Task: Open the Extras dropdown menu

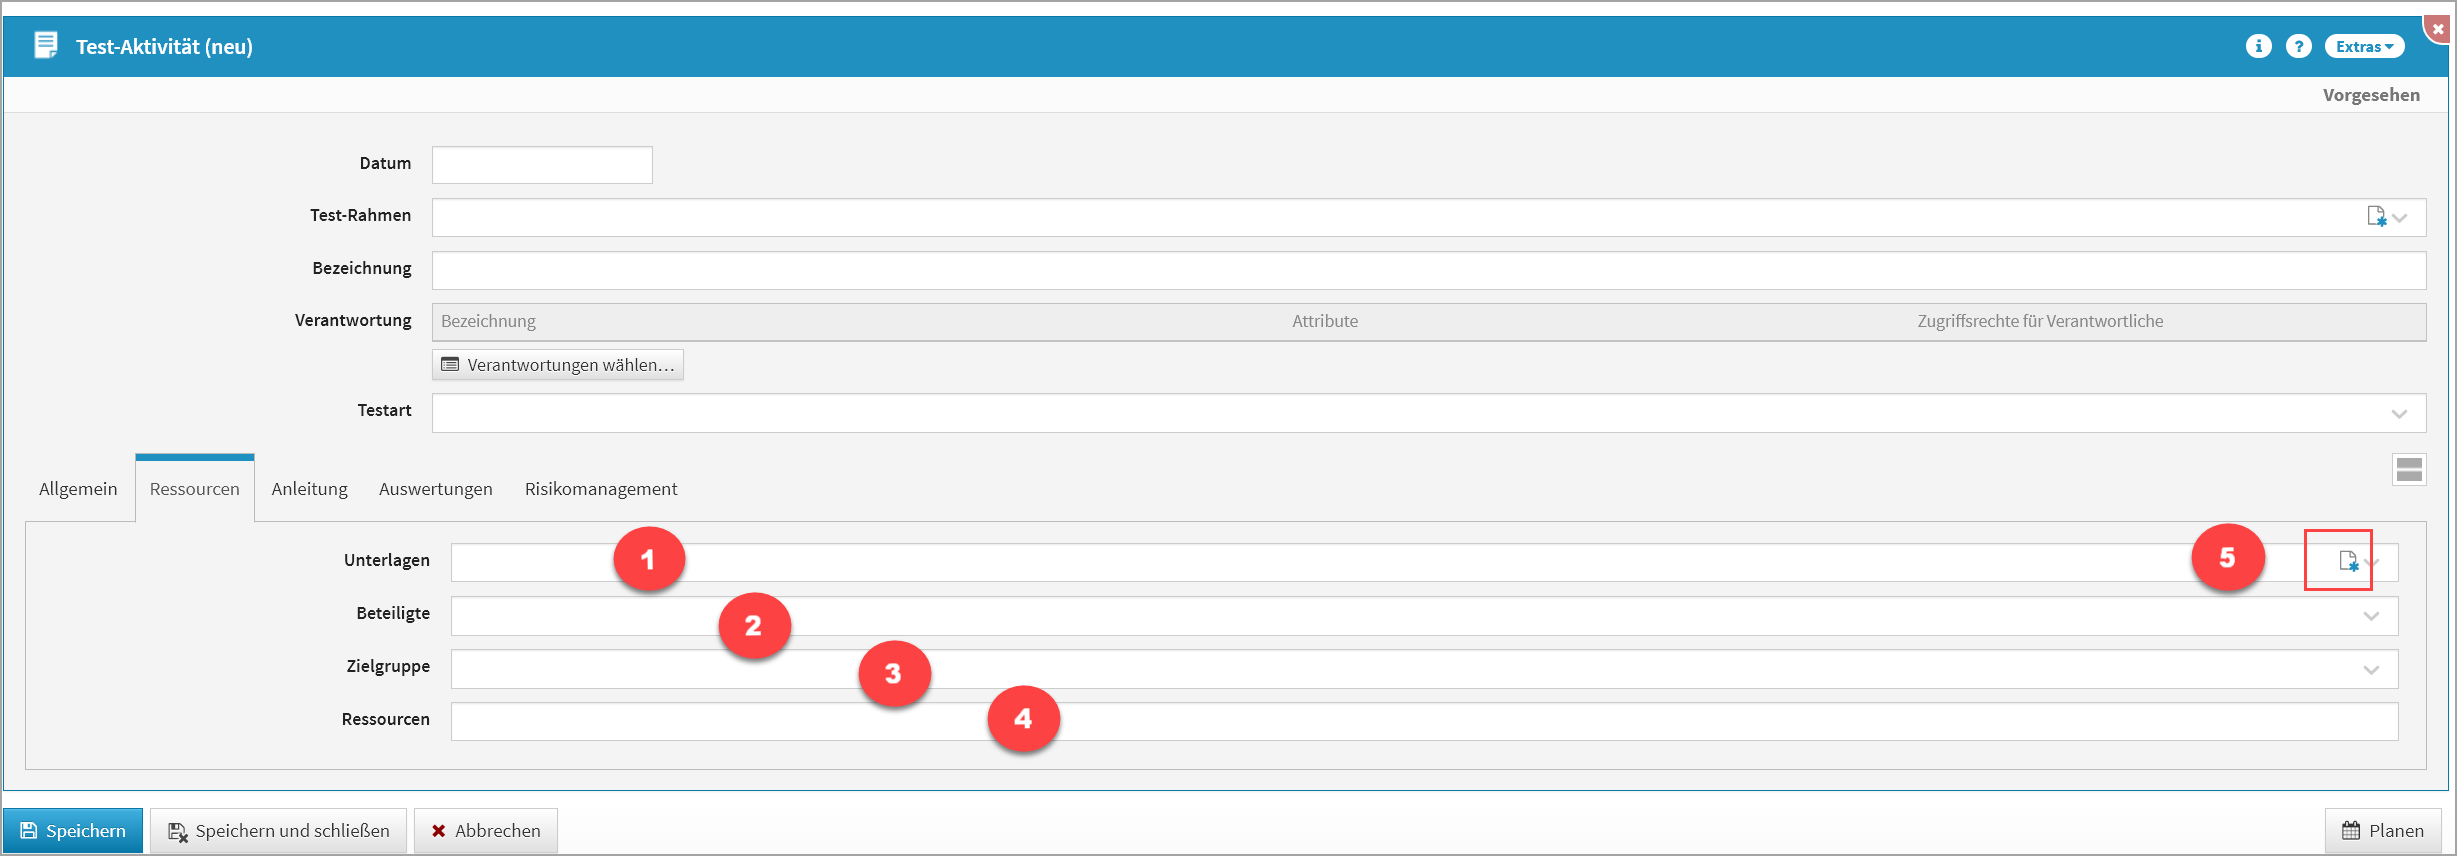Action: (2364, 46)
